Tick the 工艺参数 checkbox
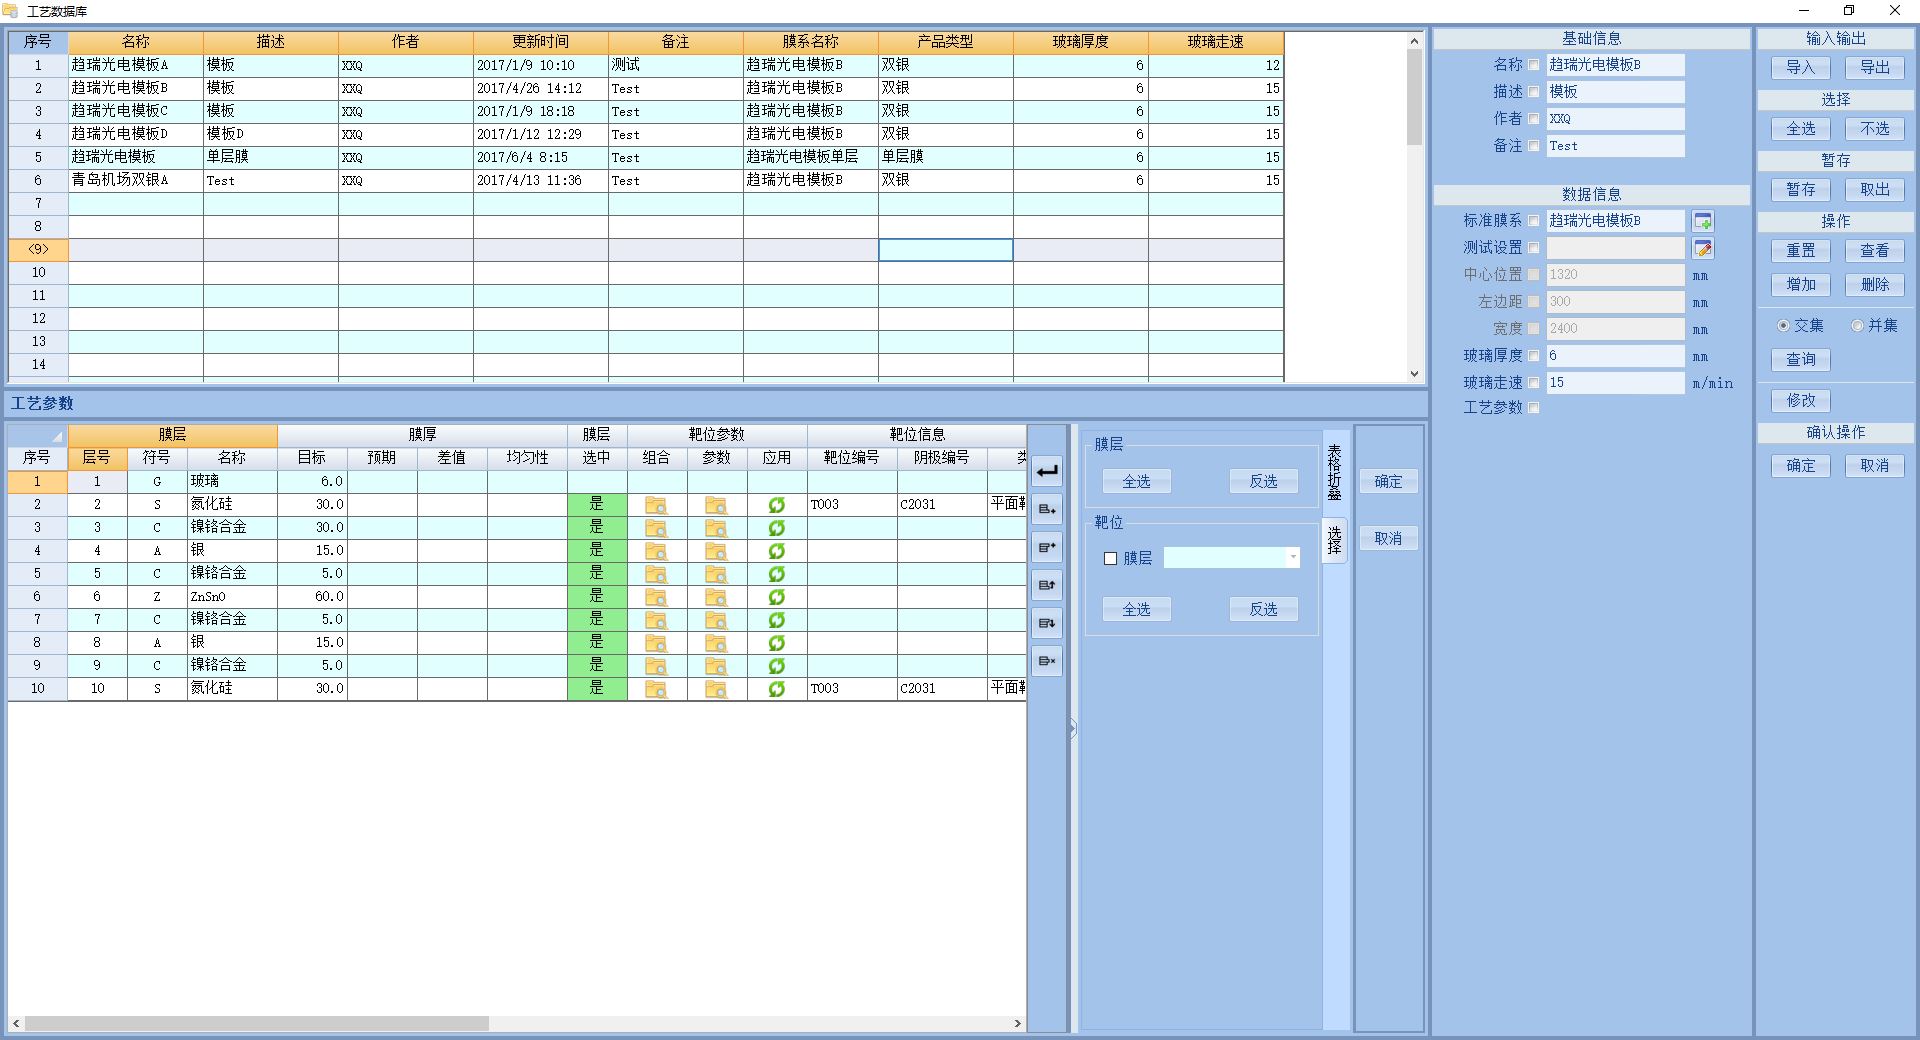Image resolution: width=1920 pixels, height=1040 pixels. (1534, 408)
